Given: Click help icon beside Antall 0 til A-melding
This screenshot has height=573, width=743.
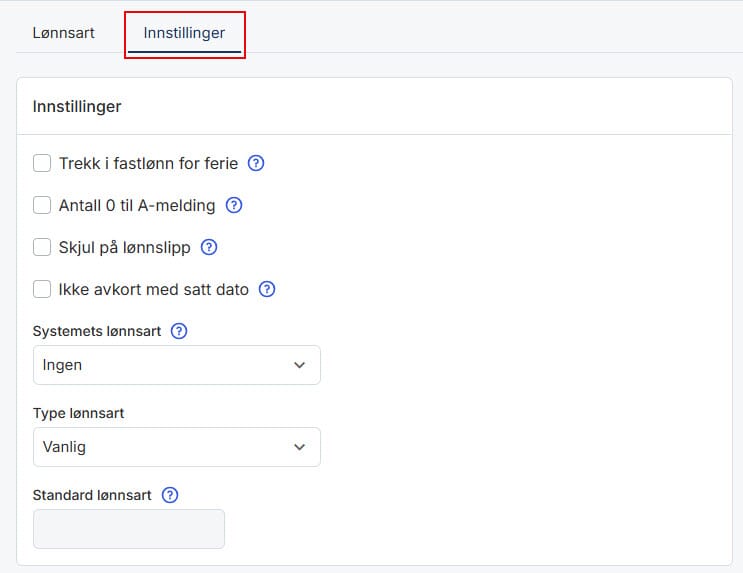Looking at the screenshot, I should [234, 206].
